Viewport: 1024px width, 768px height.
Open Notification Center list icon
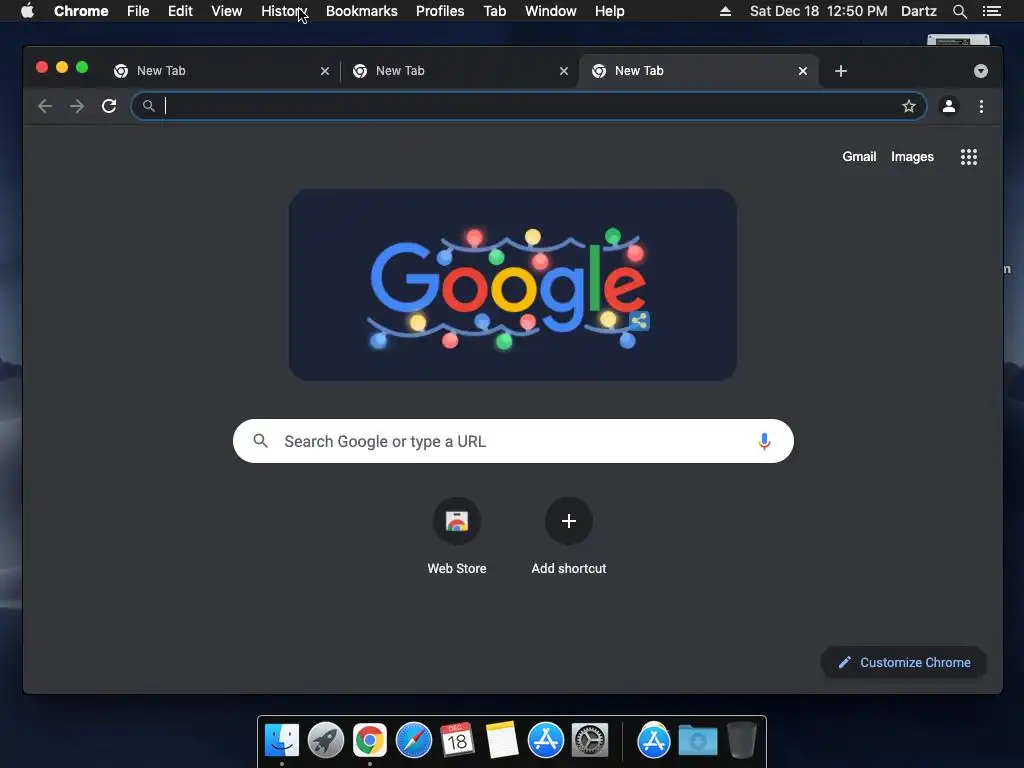point(991,11)
